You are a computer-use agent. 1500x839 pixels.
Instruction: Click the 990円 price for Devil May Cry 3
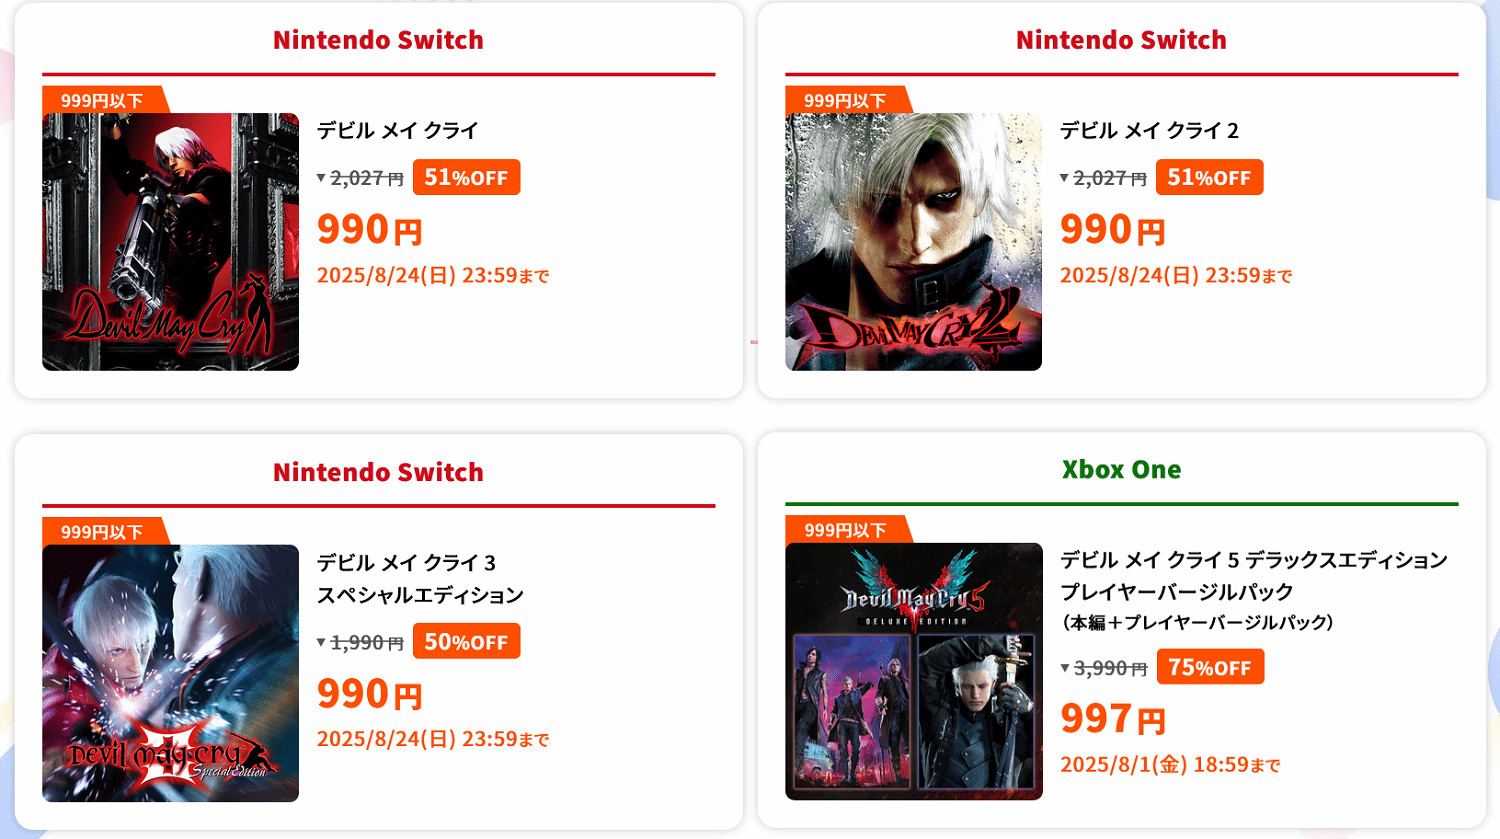point(369,694)
